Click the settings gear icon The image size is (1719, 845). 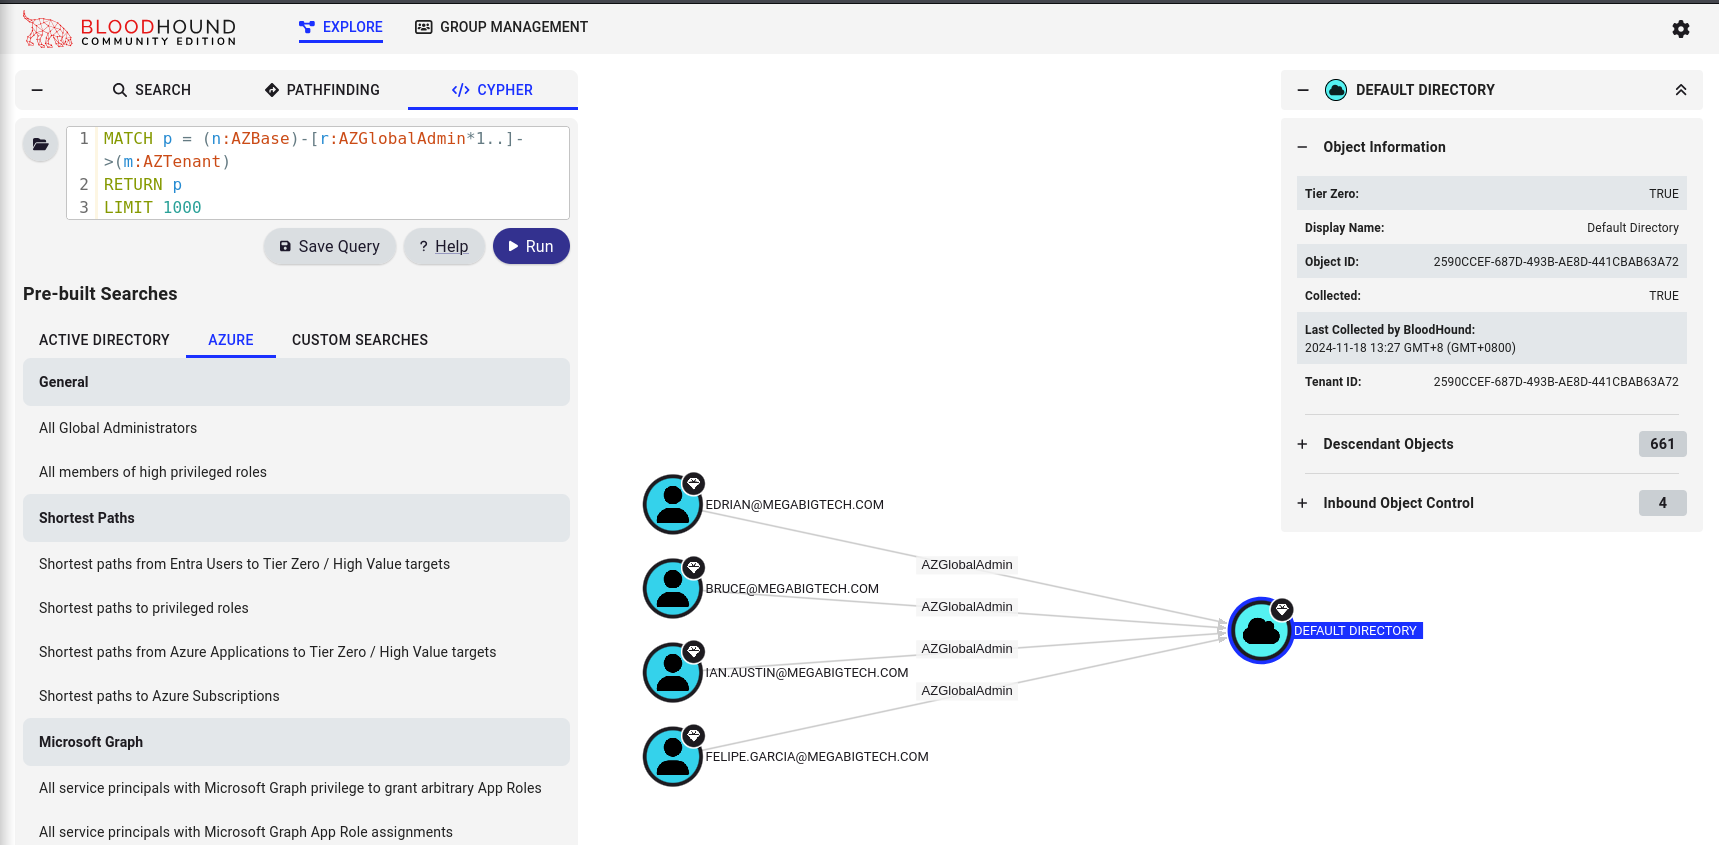1680,29
